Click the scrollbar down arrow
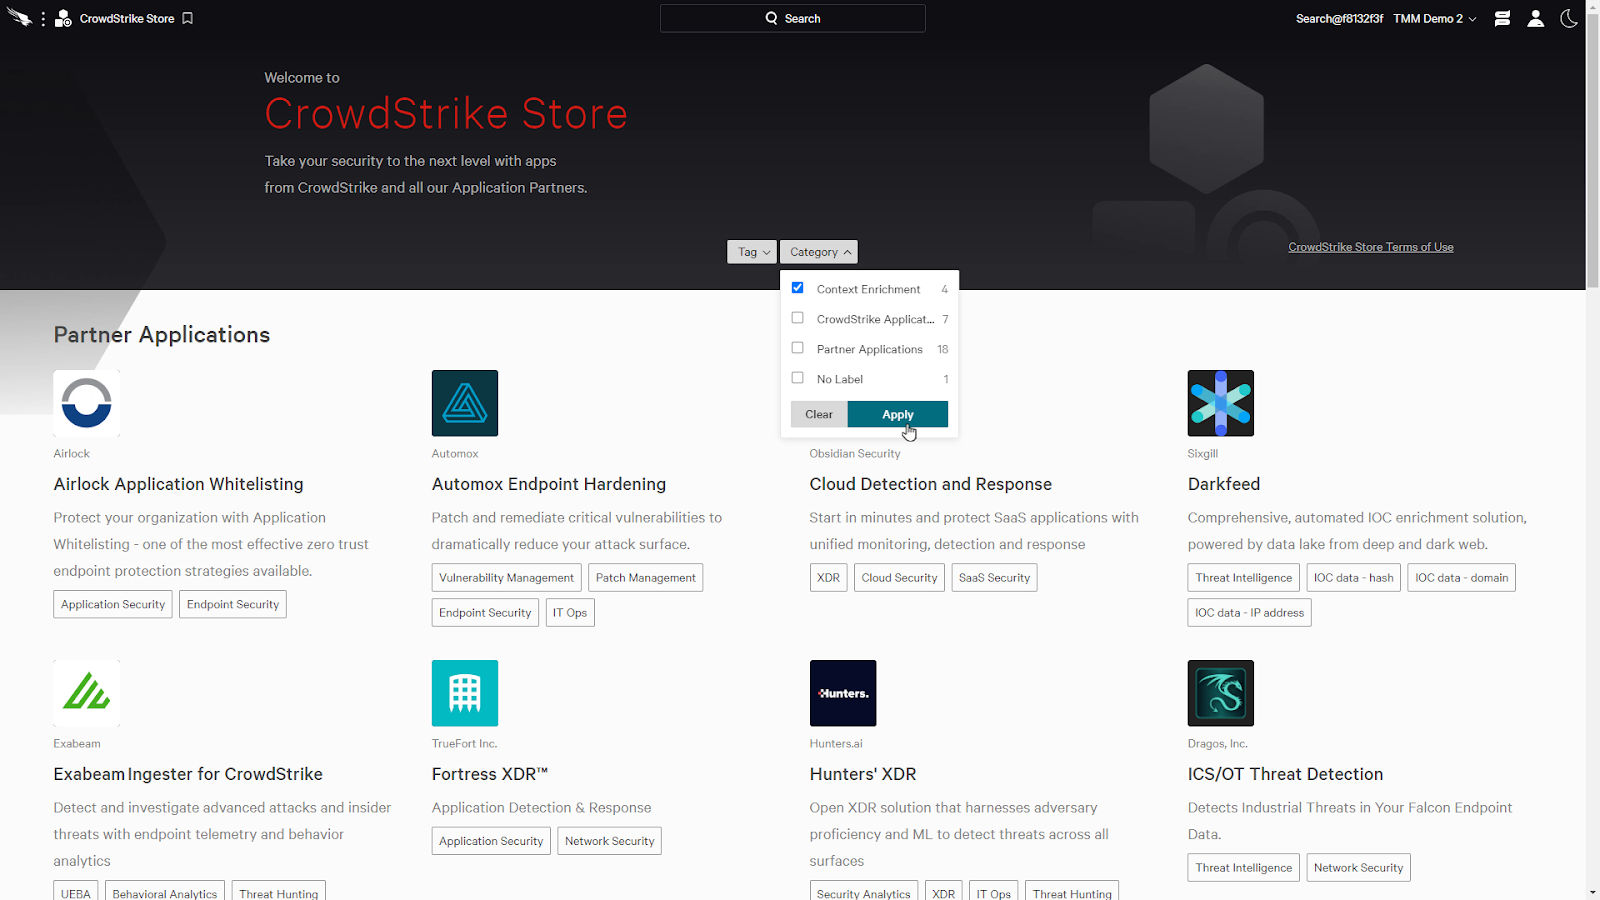The image size is (1600, 900). point(1592,892)
